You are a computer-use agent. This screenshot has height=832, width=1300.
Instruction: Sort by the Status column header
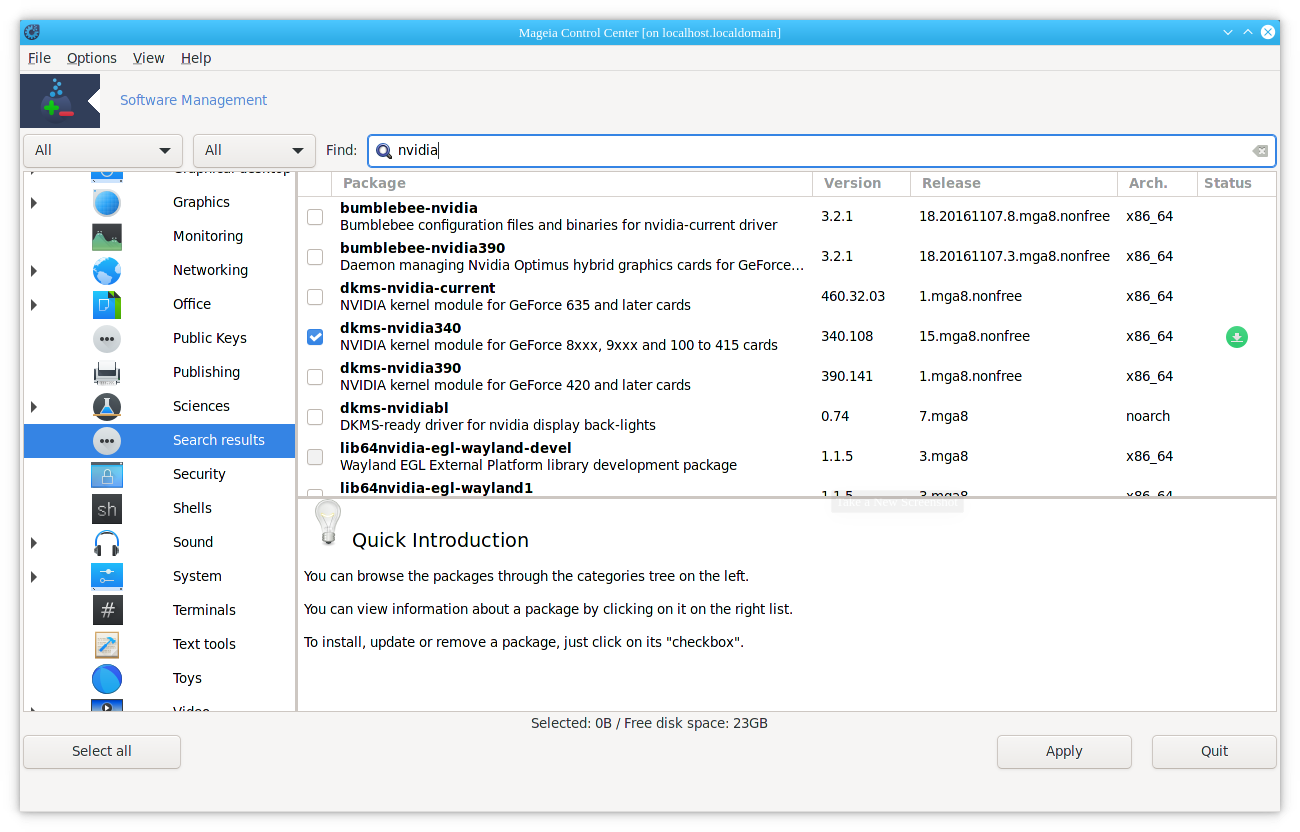point(1236,183)
